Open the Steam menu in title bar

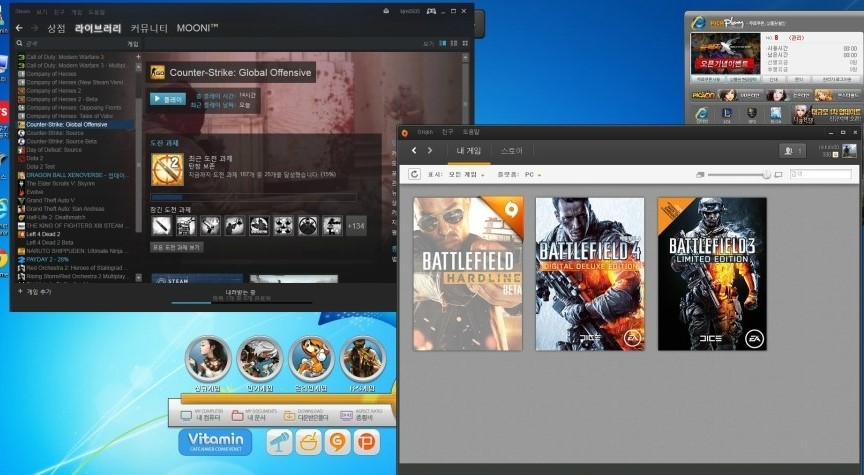click(23, 11)
